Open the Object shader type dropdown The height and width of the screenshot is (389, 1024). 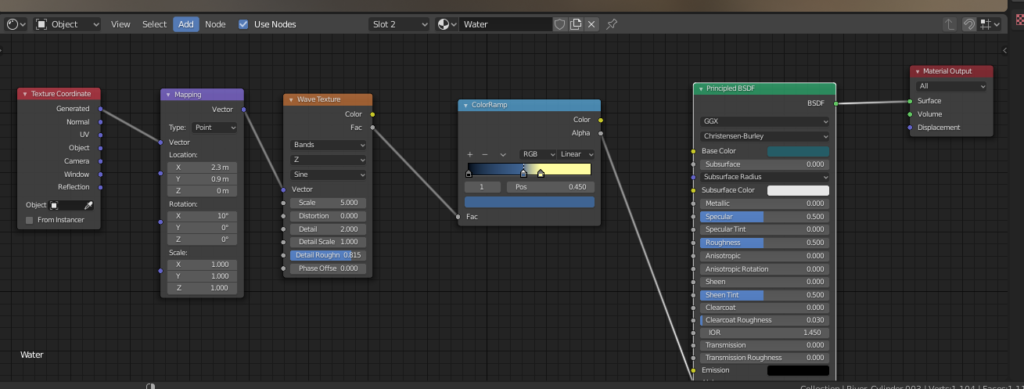coord(68,24)
